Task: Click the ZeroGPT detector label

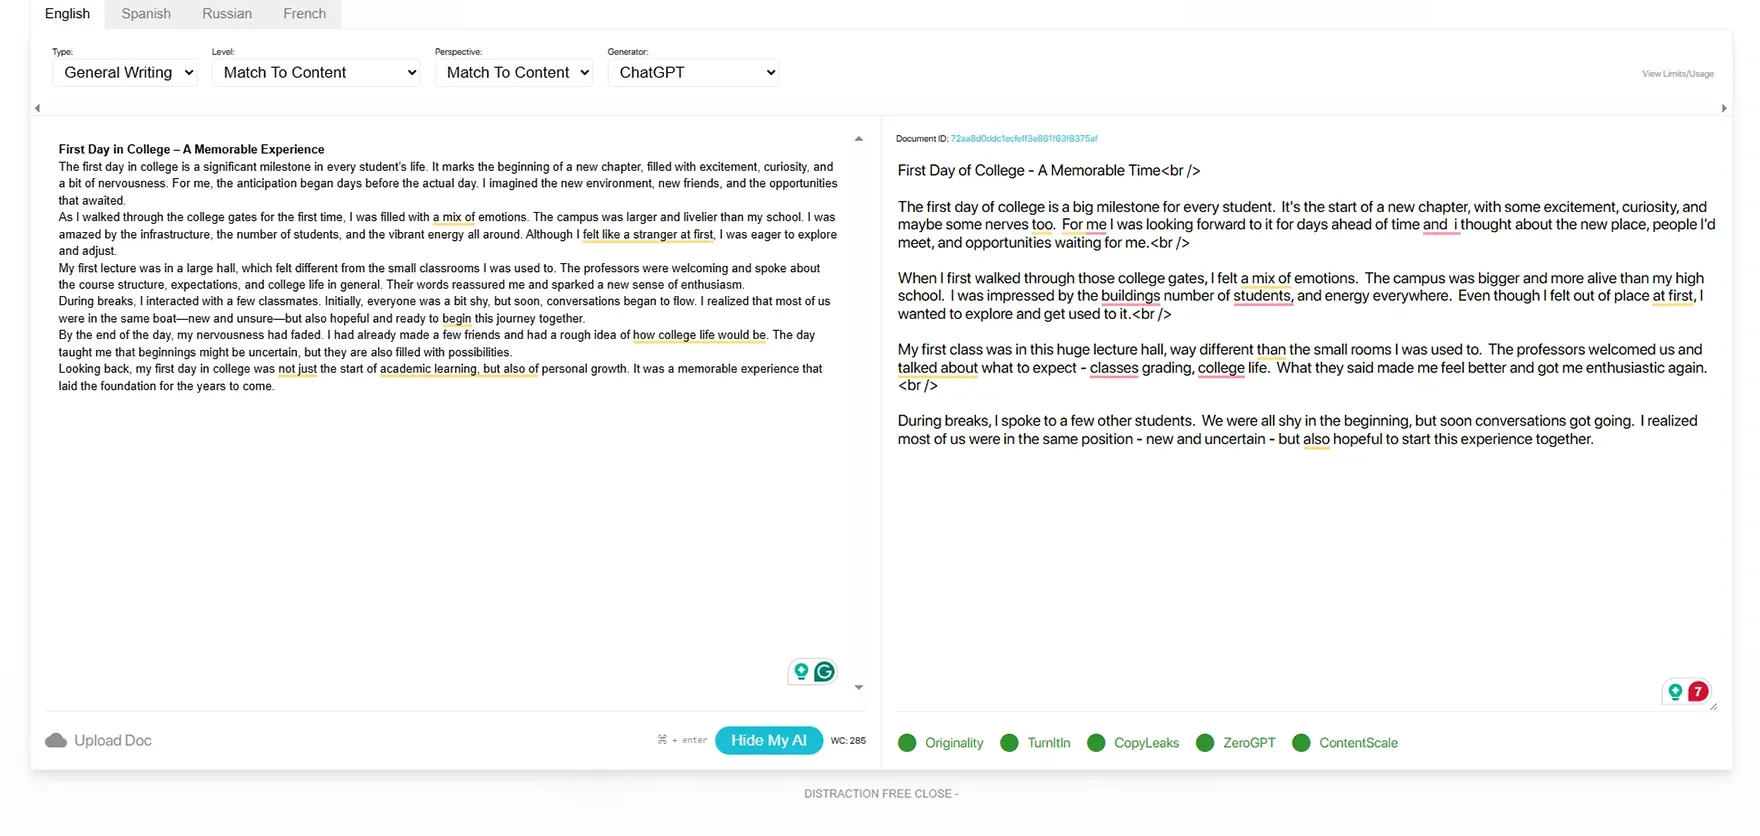Action: [1249, 743]
